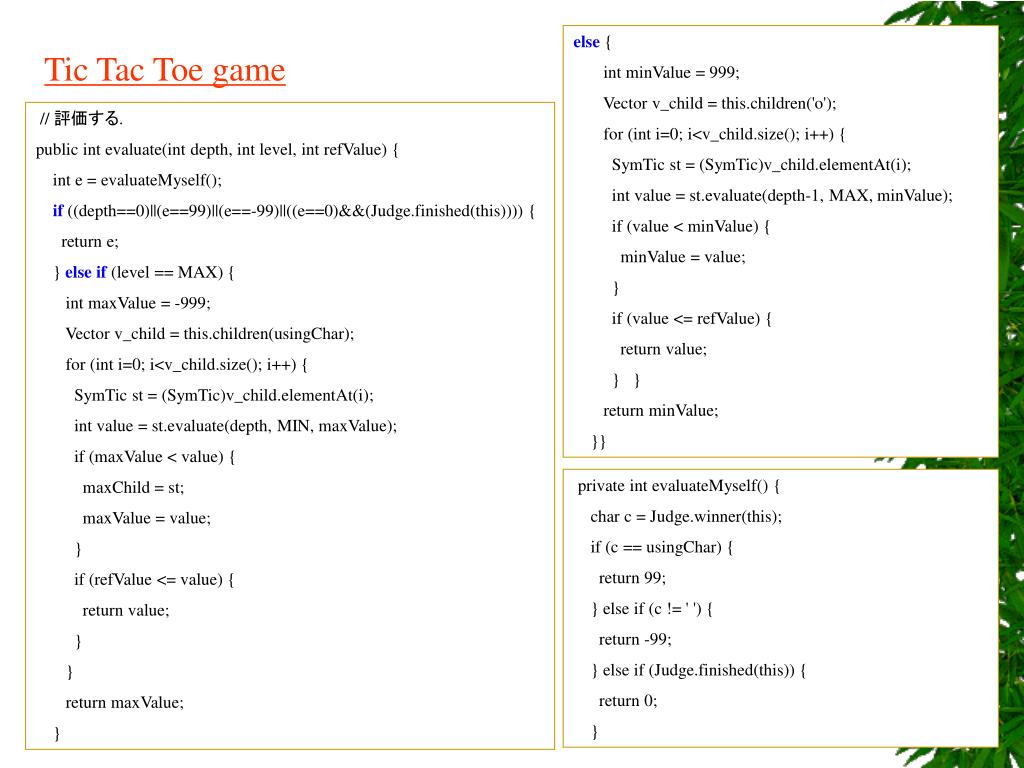
Task: Click 'if (value <= refValue) {' line
Action: coord(692,319)
